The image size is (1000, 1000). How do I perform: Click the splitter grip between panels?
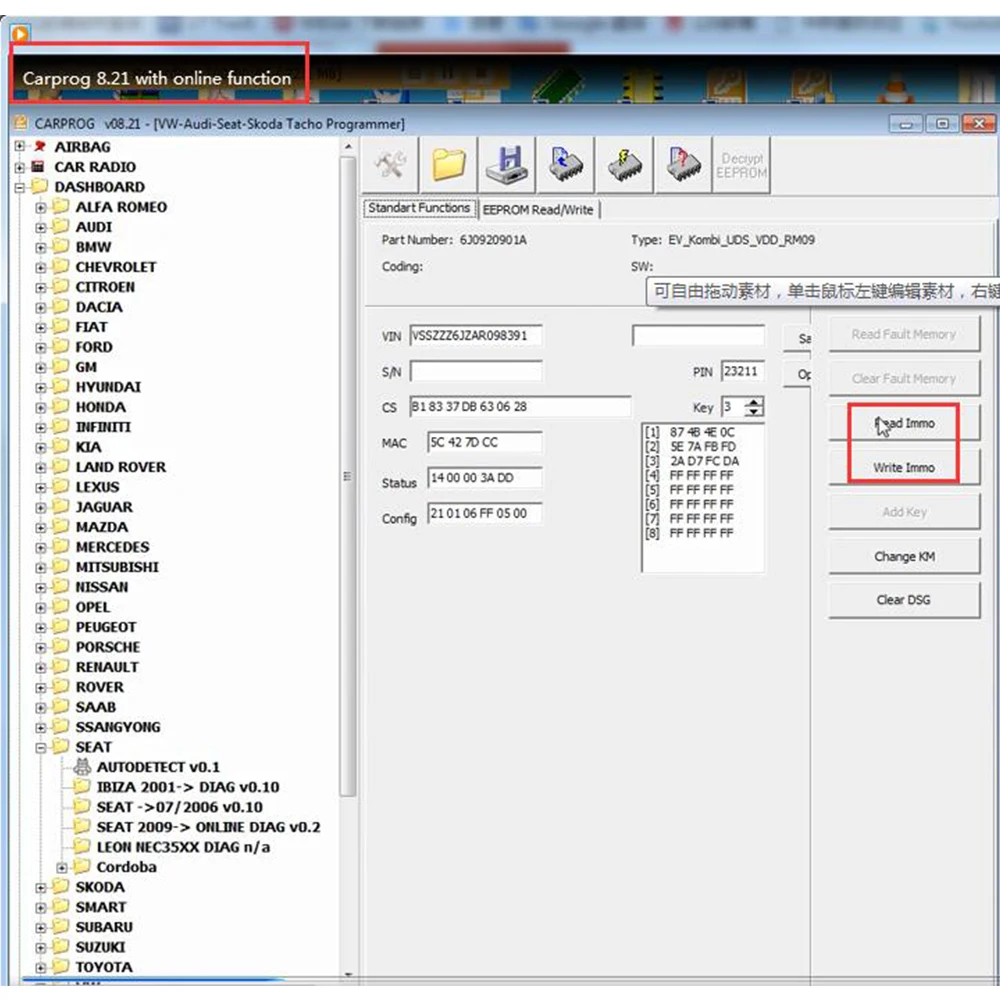(347, 476)
